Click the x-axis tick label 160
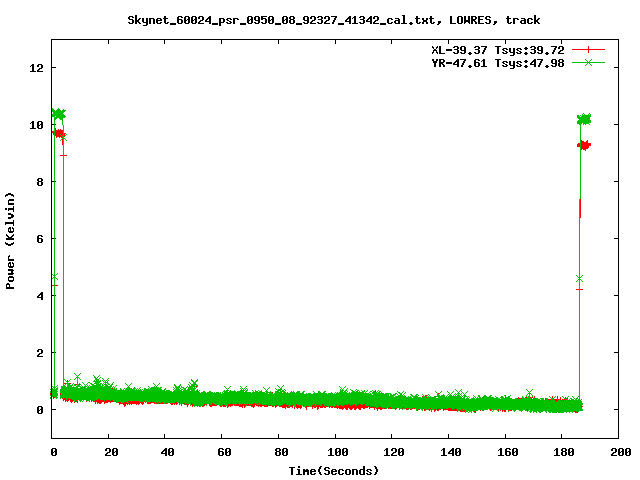640x480 pixels. click(505, 452)
